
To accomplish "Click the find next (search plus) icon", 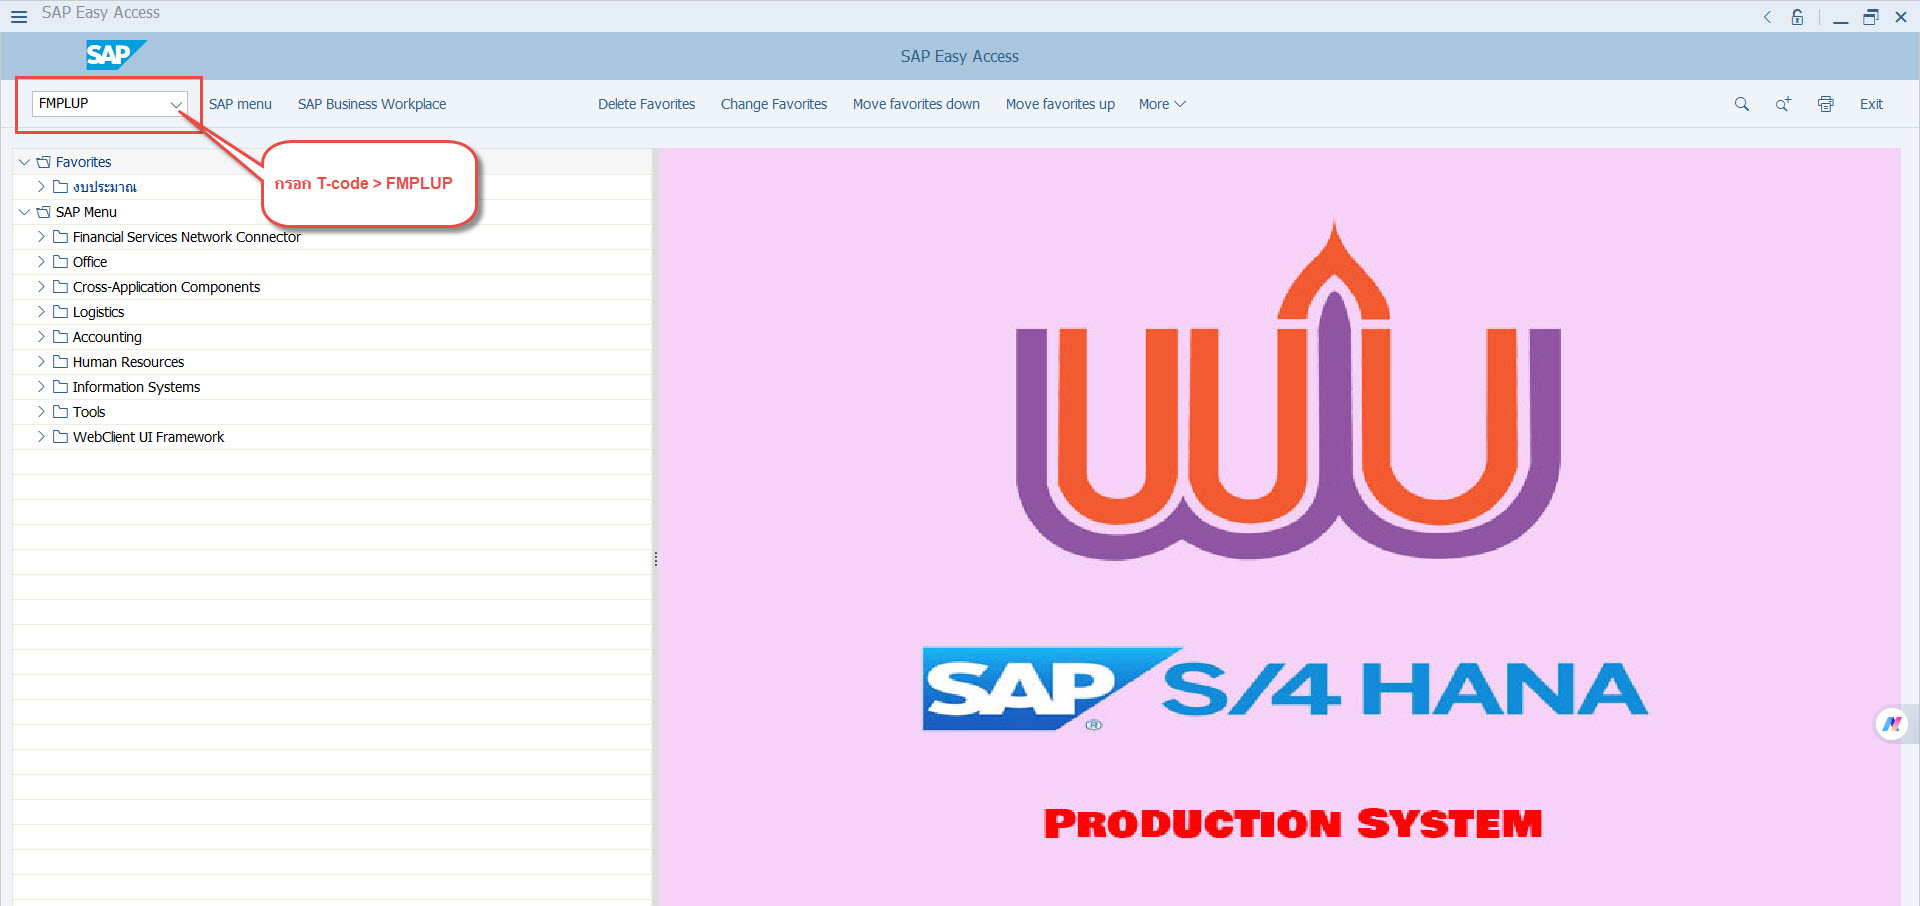I will 1783,104.
